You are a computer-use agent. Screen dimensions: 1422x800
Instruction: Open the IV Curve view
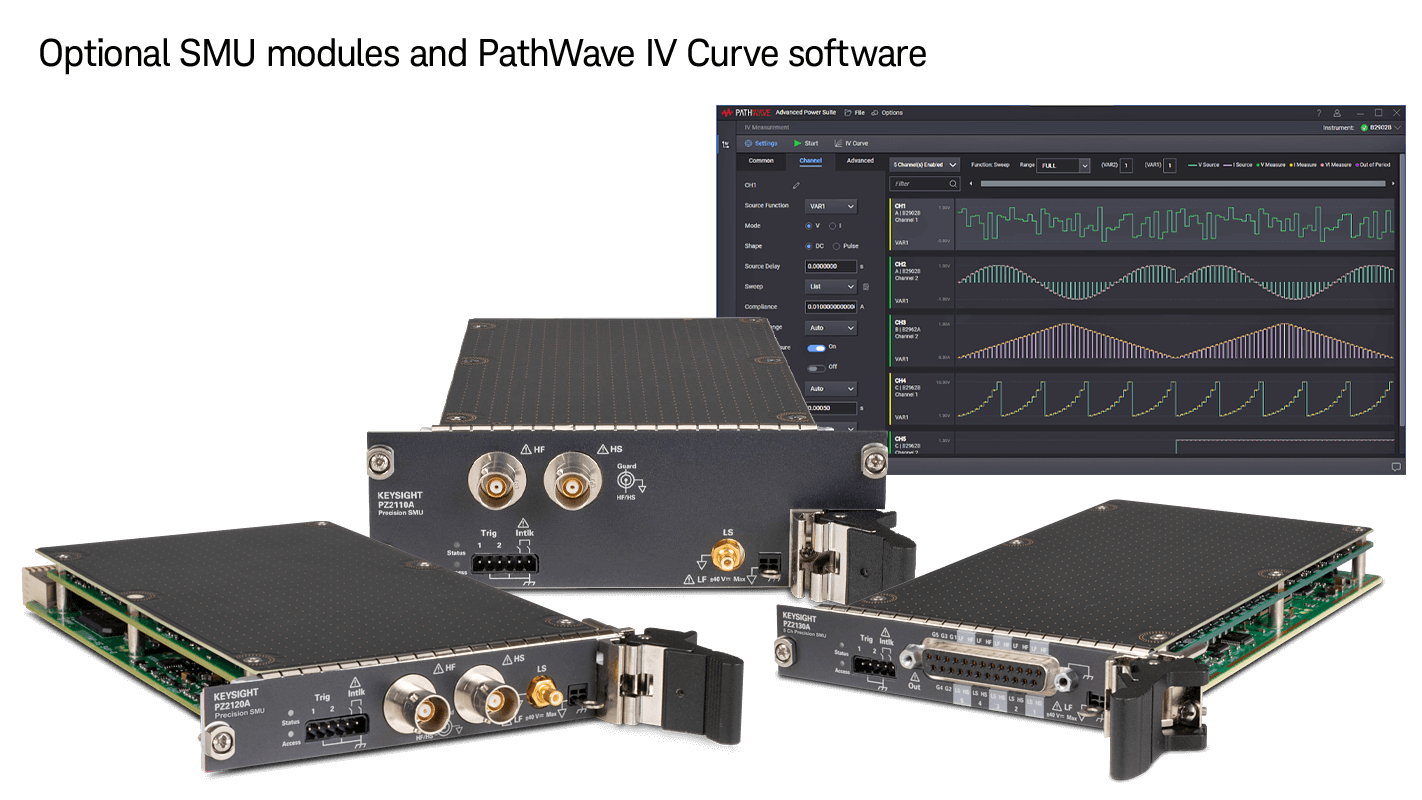click(851, 143)
